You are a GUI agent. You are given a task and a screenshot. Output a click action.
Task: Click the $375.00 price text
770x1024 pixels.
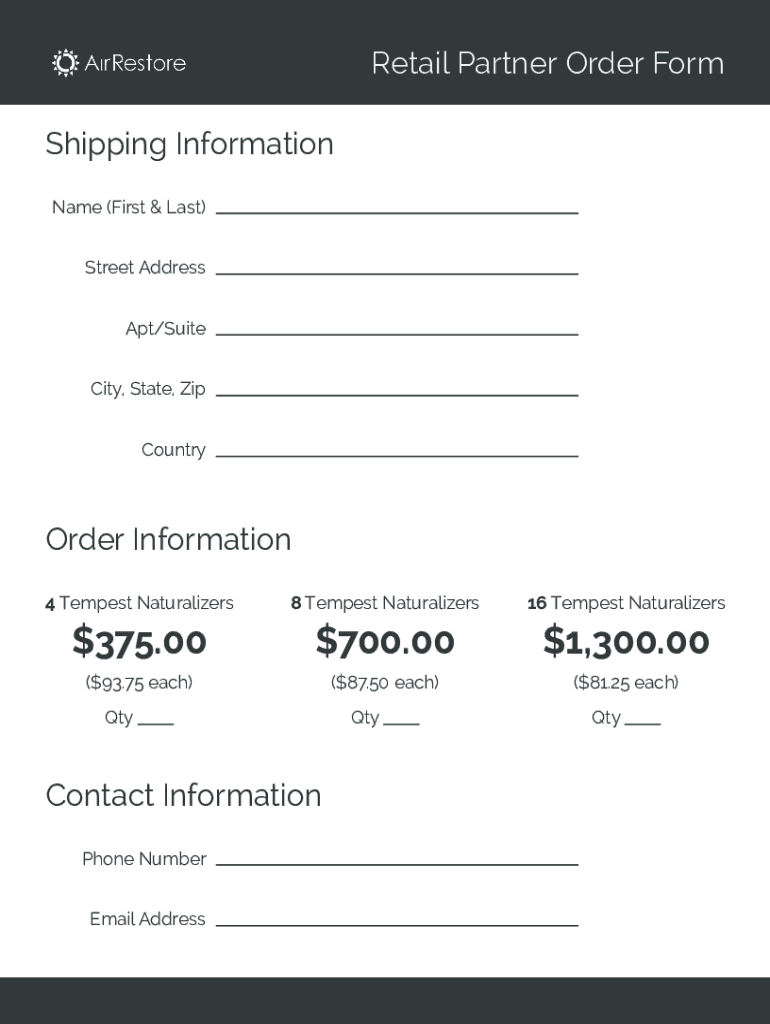(x=139, y=642)
